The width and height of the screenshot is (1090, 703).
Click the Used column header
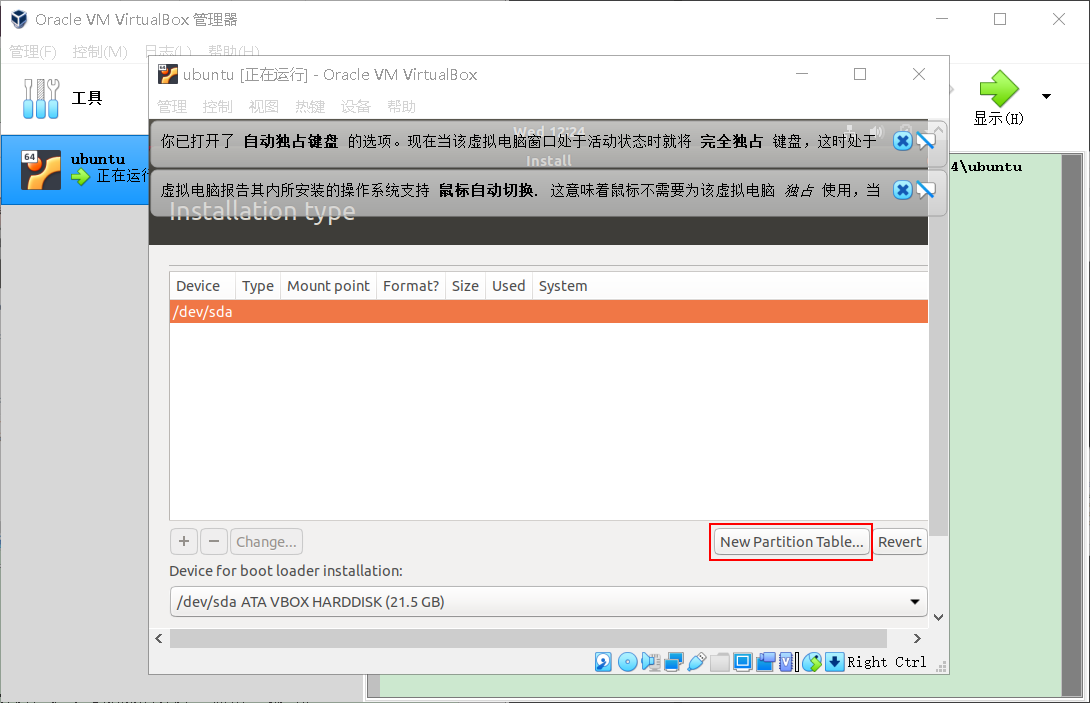coord(509,286)
